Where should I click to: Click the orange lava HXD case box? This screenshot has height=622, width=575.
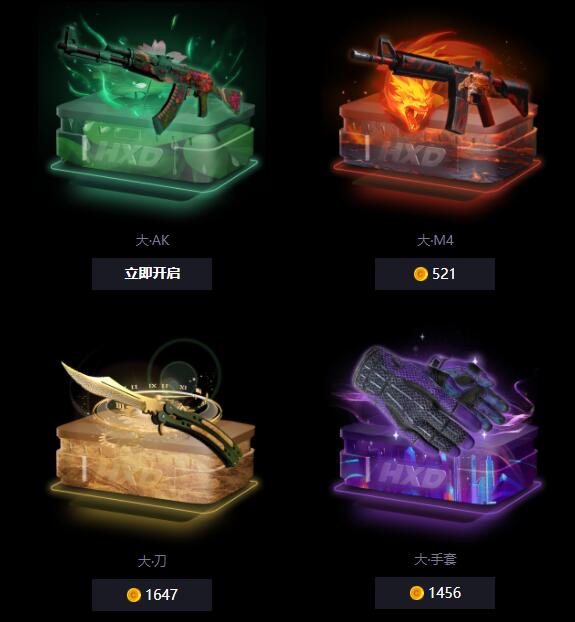click(438, 149)
